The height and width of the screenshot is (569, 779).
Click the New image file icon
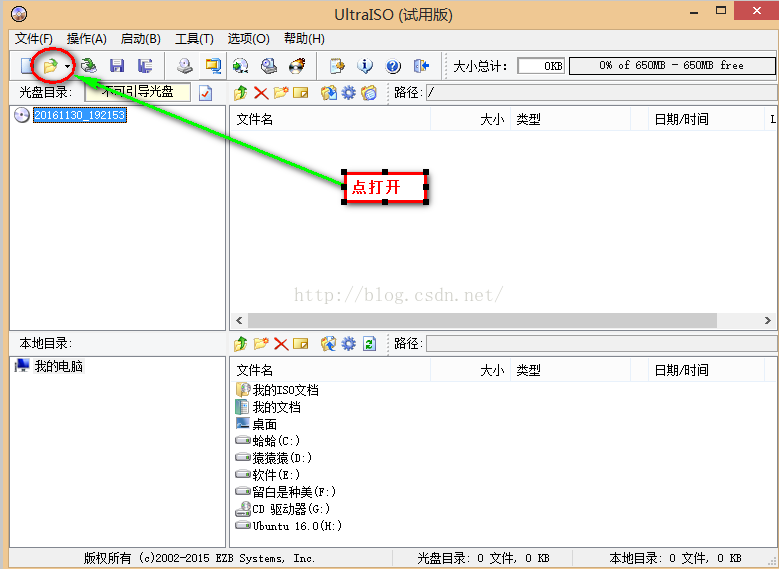[x=26, y=65]
